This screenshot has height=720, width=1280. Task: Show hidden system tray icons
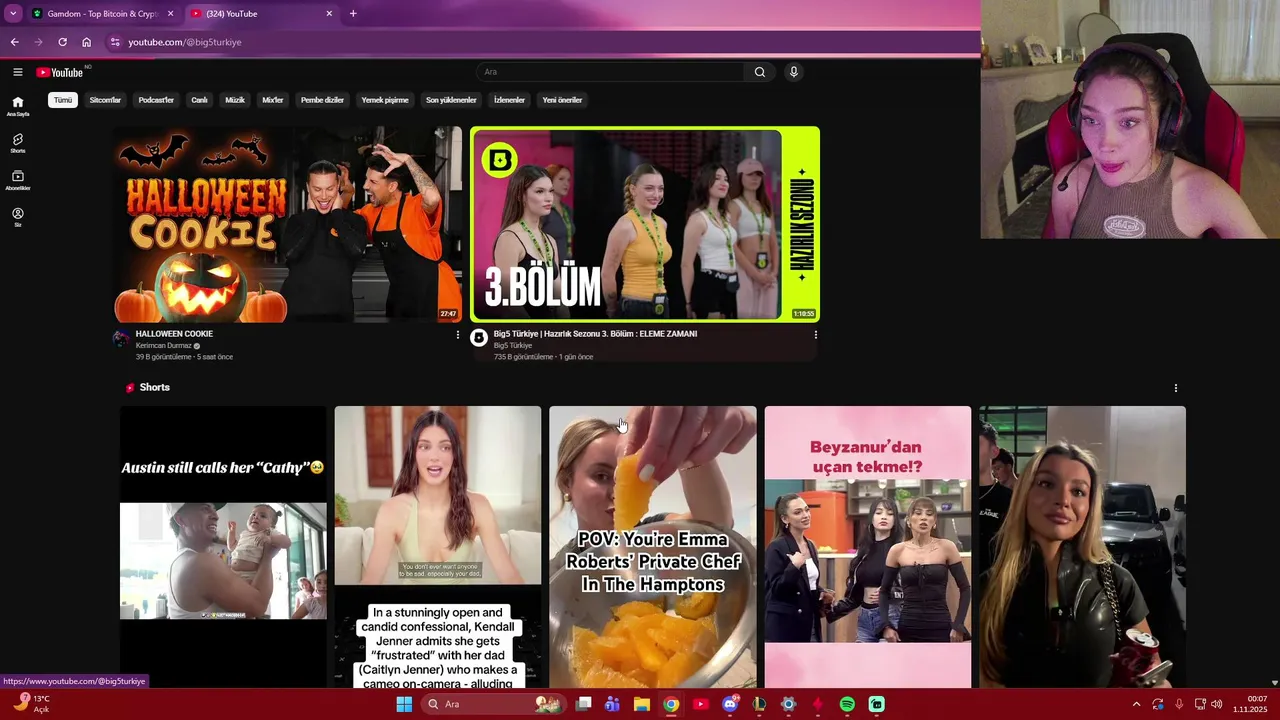click(1136, 704)
